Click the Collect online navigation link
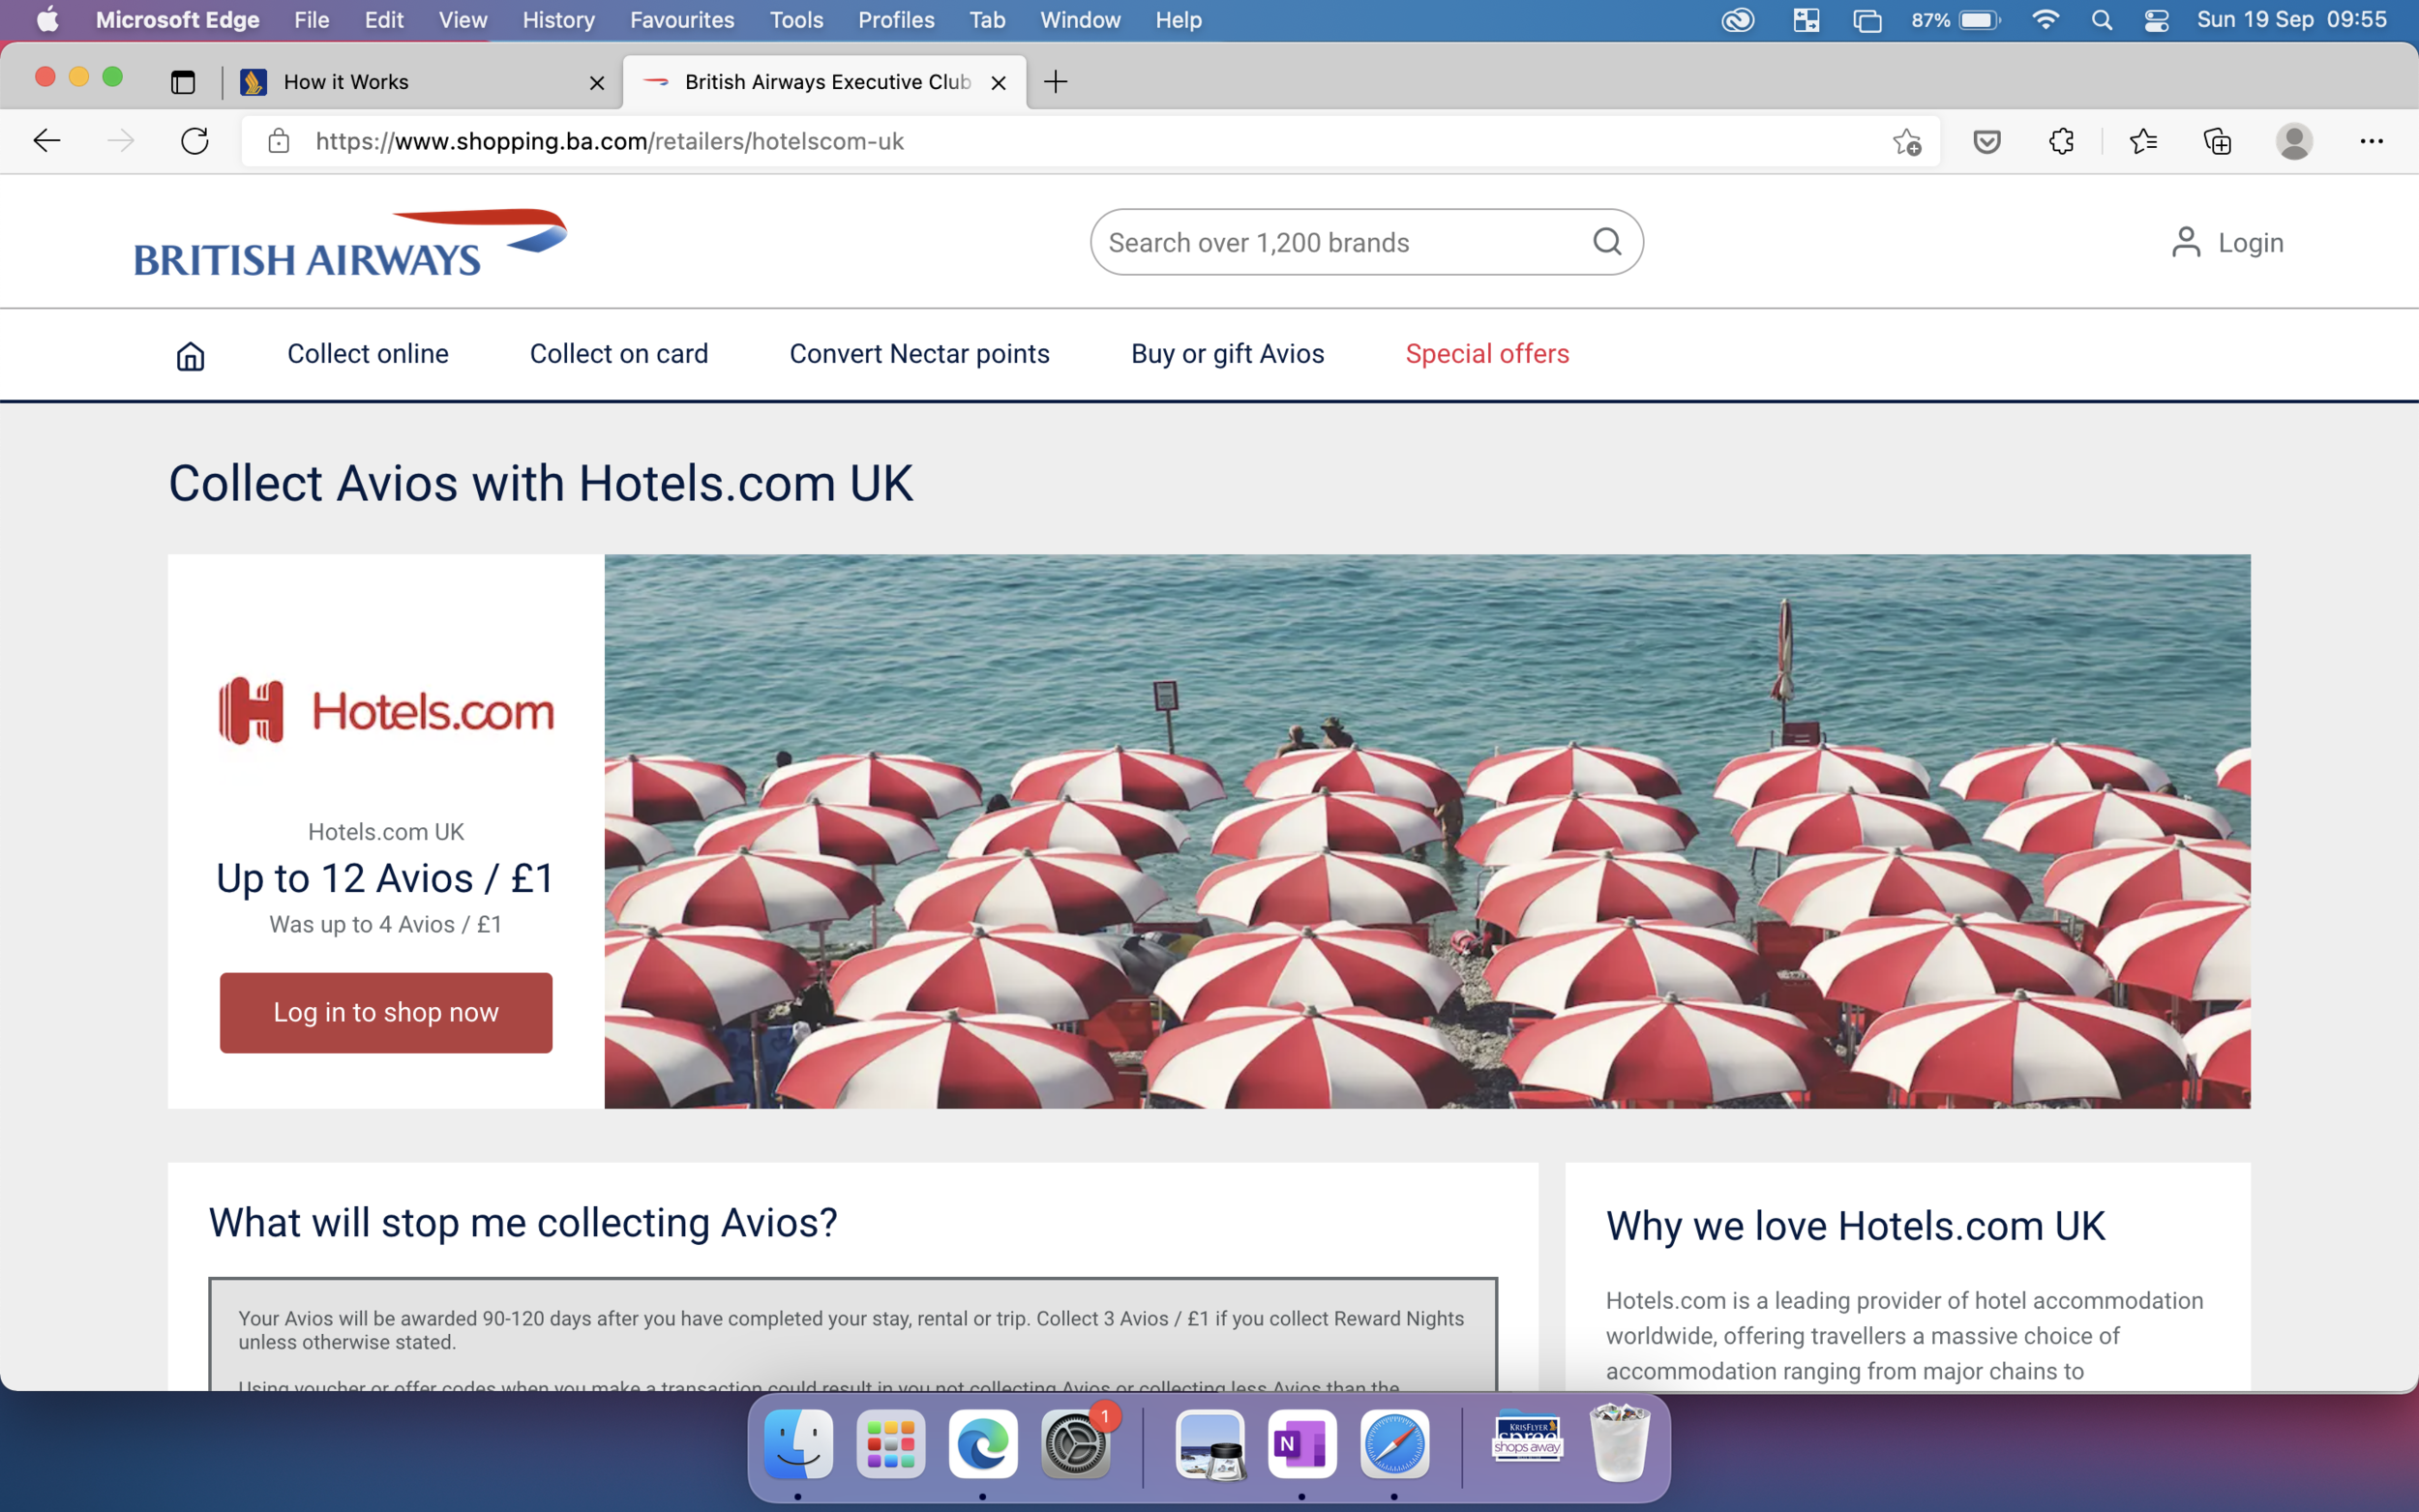The width and height of the screenshot is (2419, 1512). click(367, 354)
